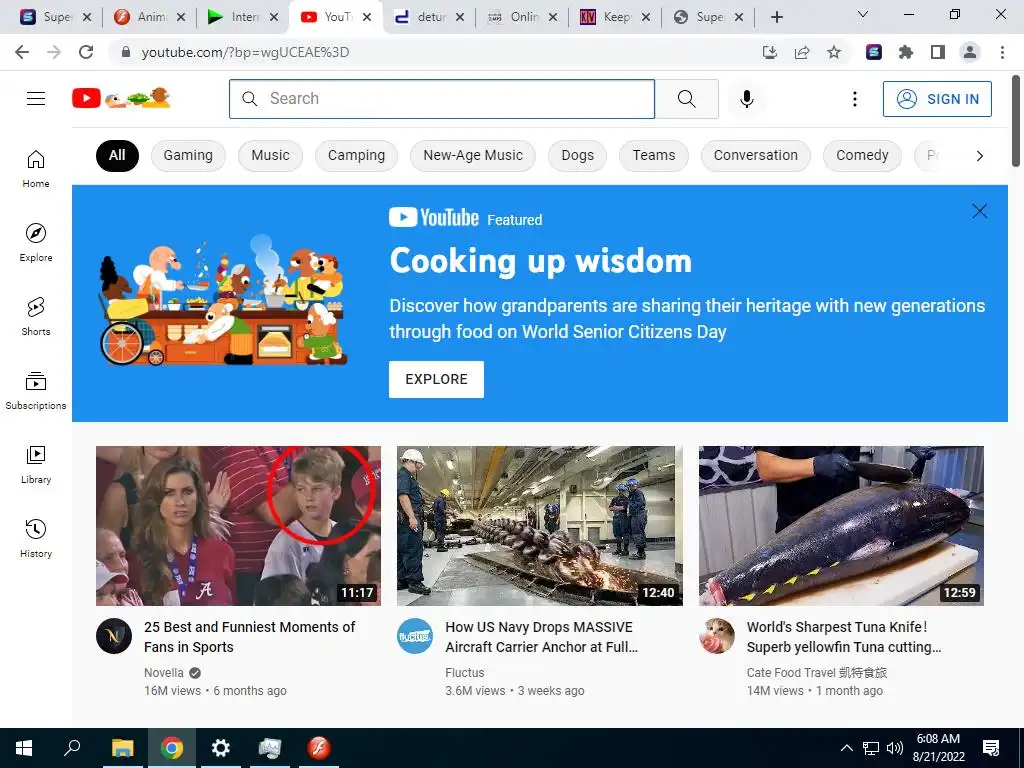Viewport: 1024px width, 768px height.
Task: Open the Novella channel name link
Action: [164, 673]
